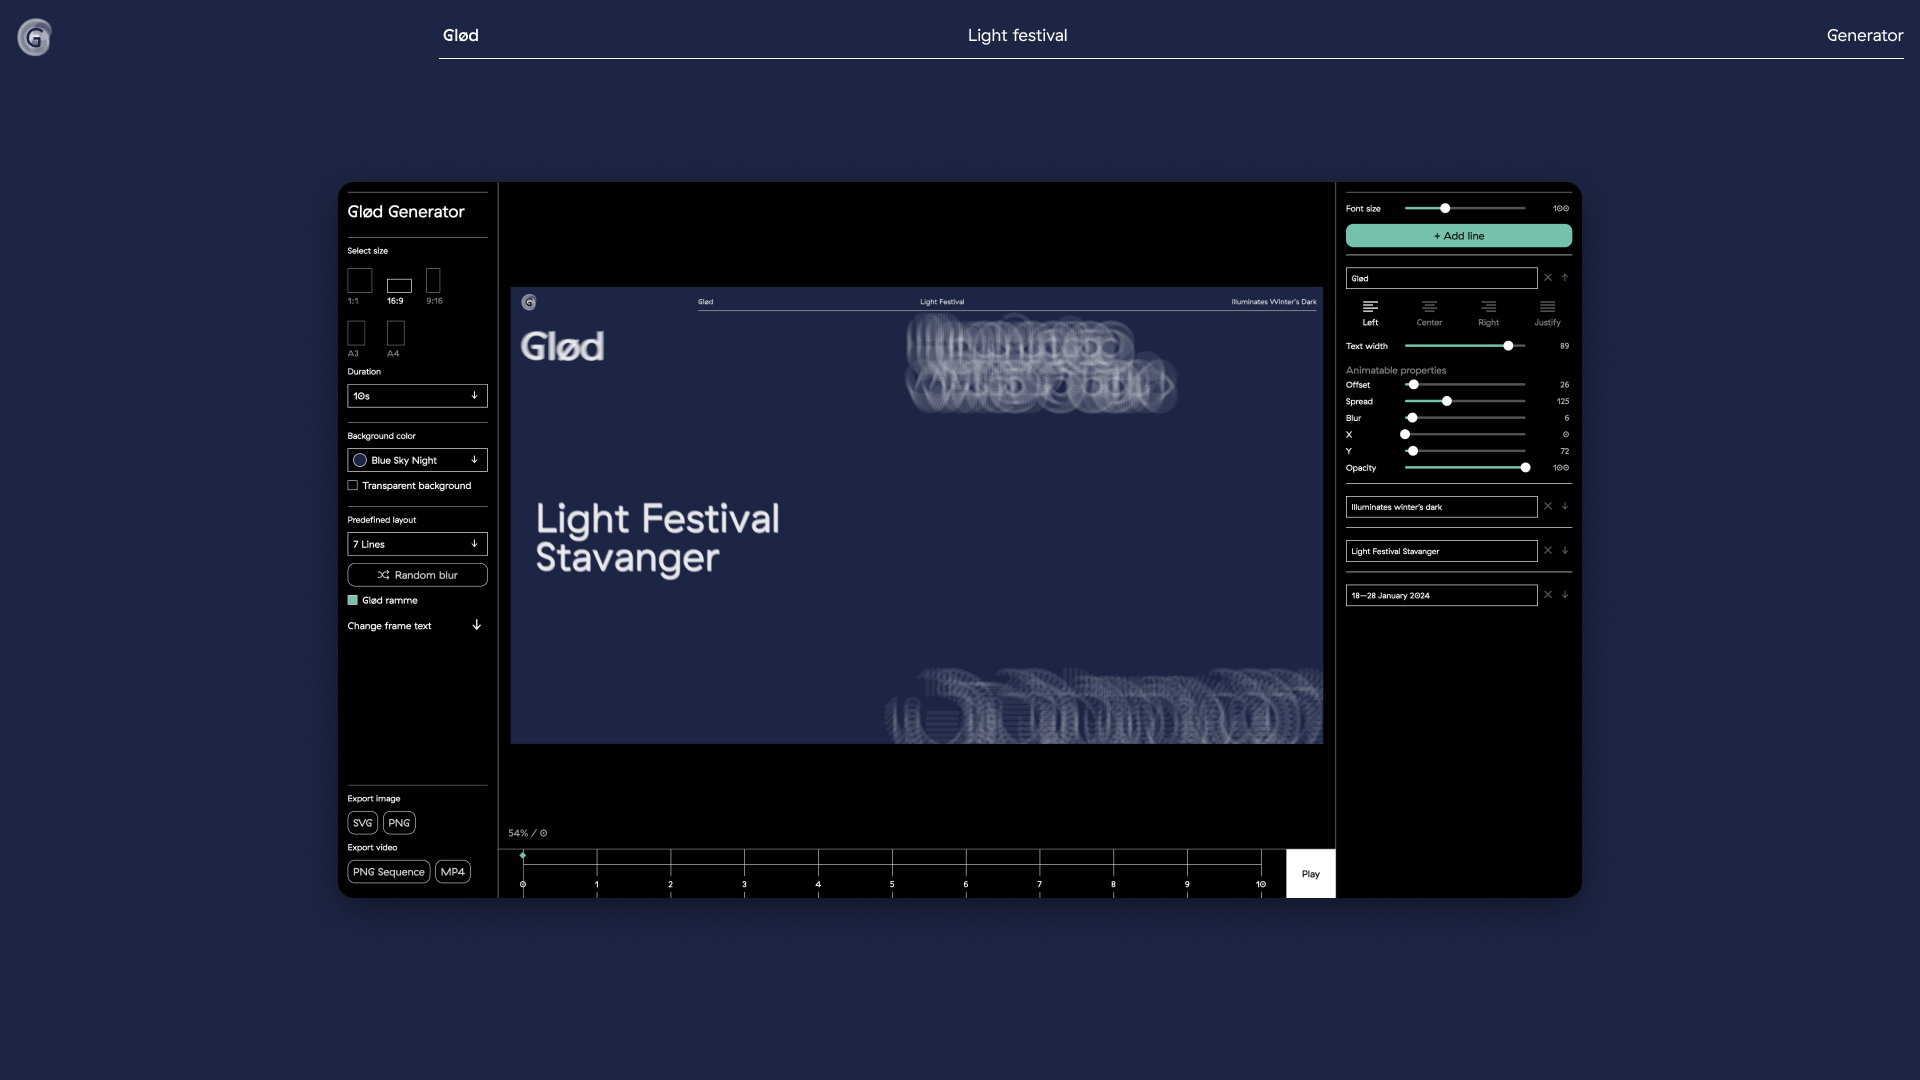Click the green Add line button
1920x1080 pixels.
[x=1458, y=236]
